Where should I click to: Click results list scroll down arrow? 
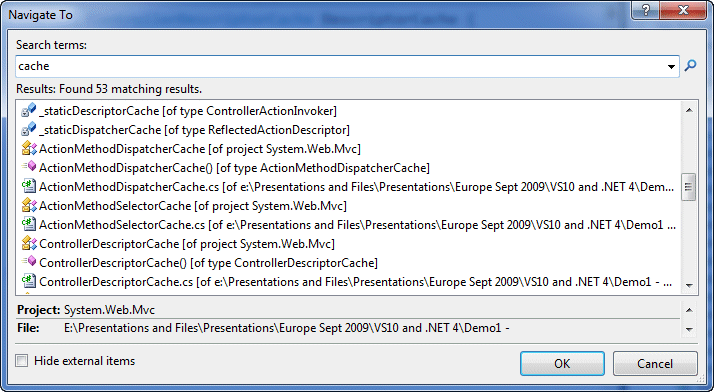tap(689, 286)
